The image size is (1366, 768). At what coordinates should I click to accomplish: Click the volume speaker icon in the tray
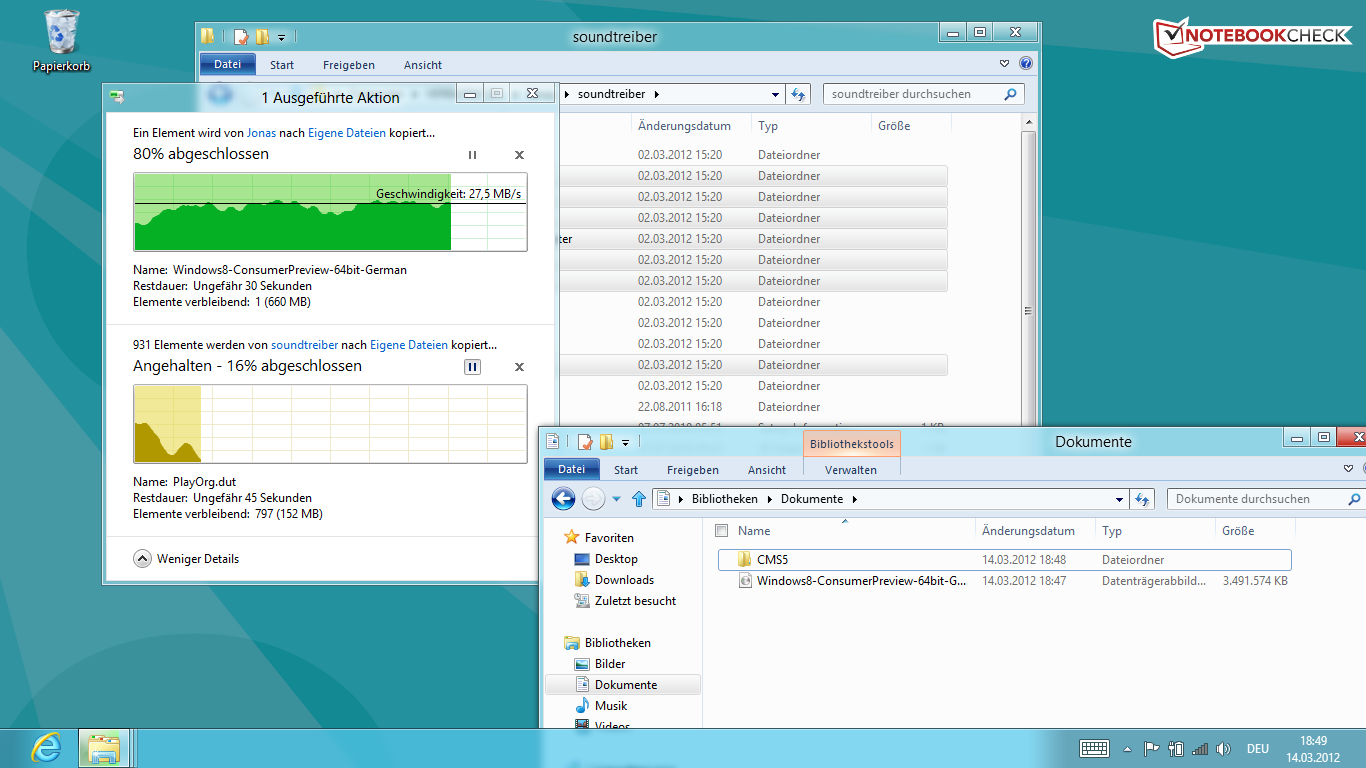tap(1222, 748)
